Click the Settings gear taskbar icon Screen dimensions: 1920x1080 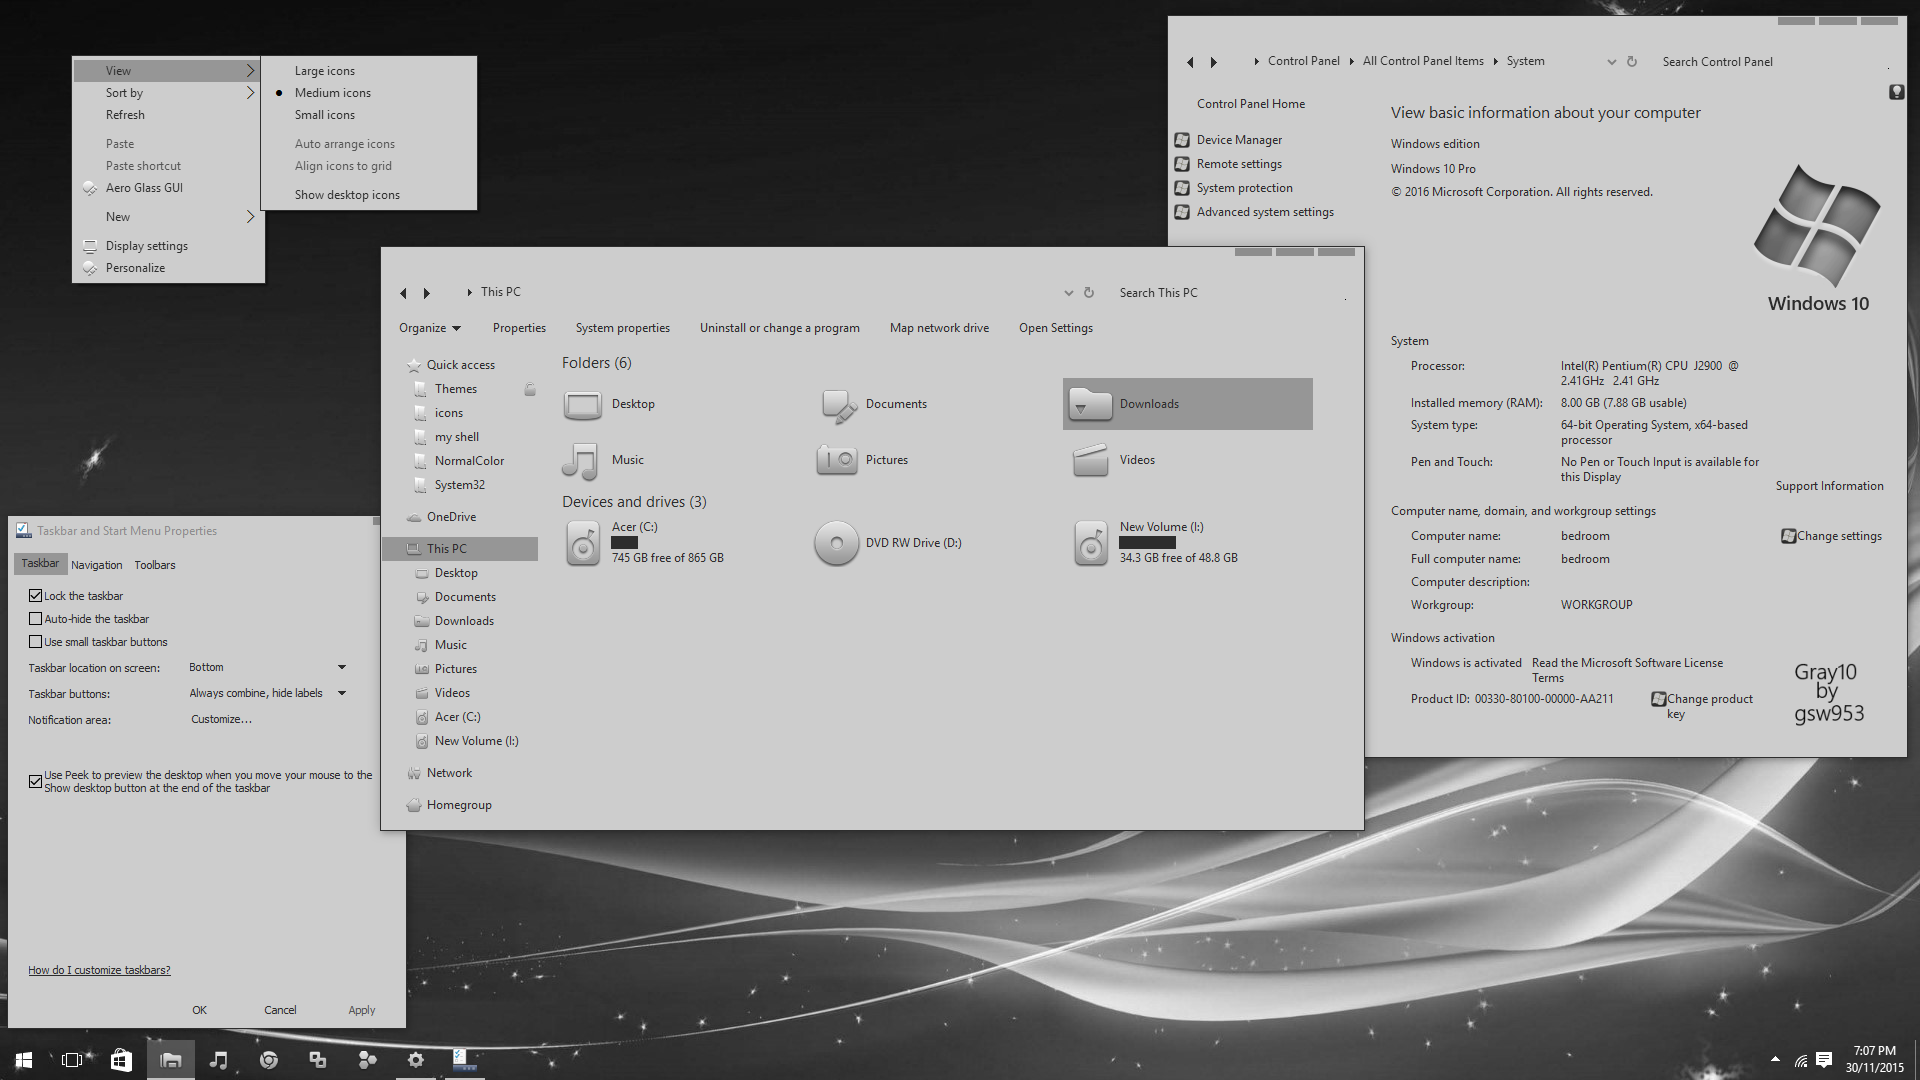pos(416,1060)
